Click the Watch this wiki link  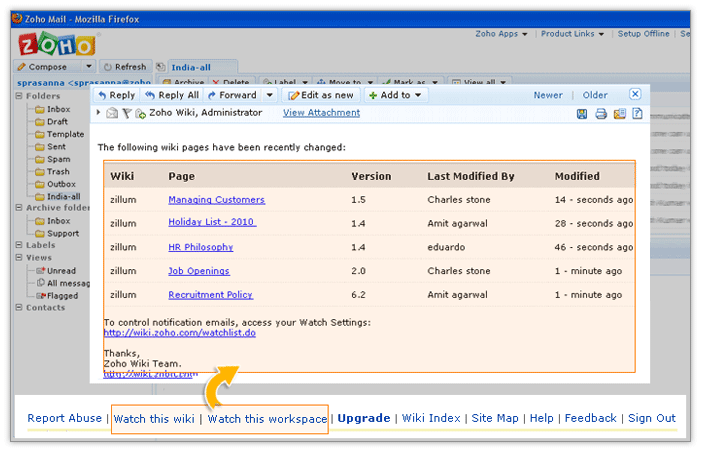(154, 418)
